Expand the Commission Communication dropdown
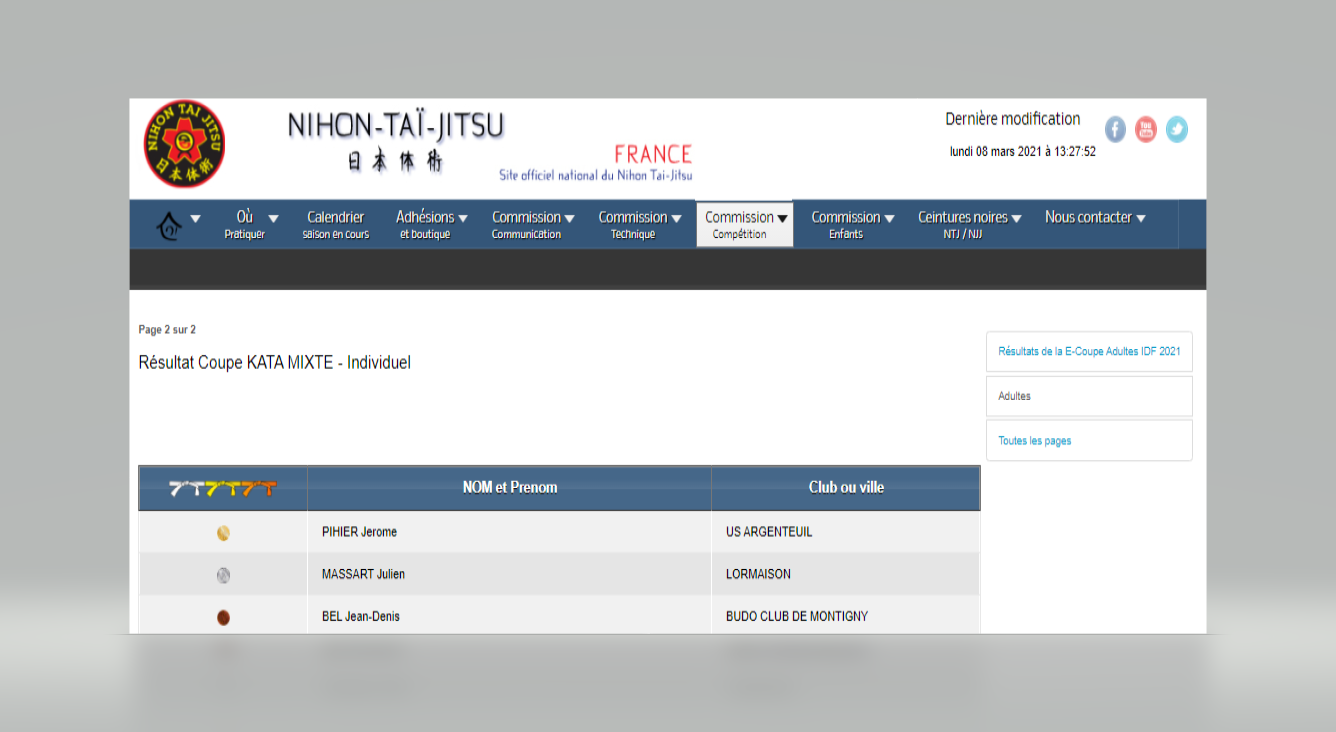This screenshot has width=1336, height=732. (532, 224)
